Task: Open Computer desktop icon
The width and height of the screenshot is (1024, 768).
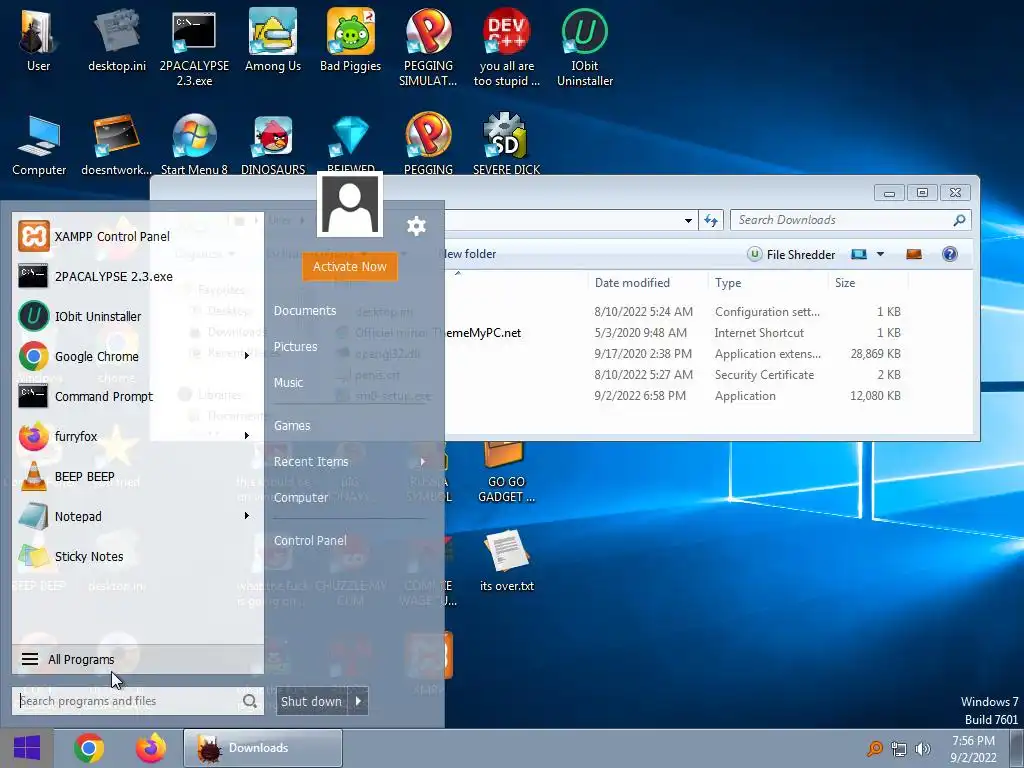Action: pos(39,145)
